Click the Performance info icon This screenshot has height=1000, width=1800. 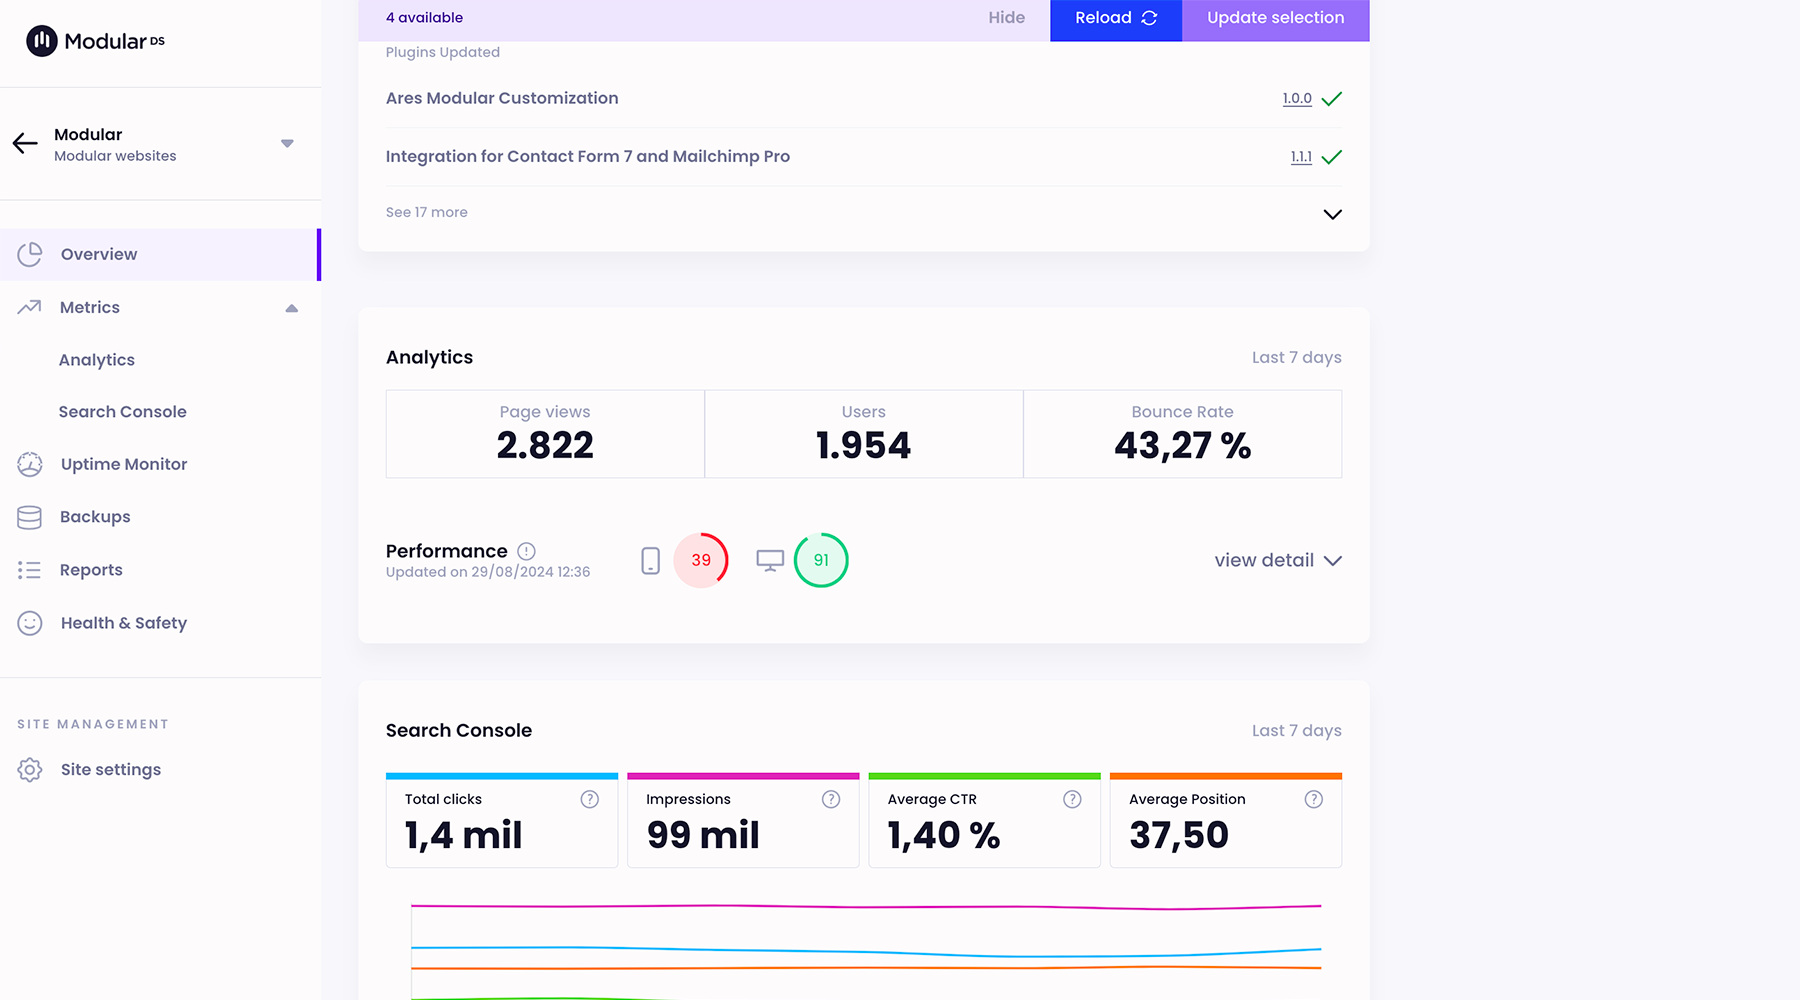(x=526, y=551)
